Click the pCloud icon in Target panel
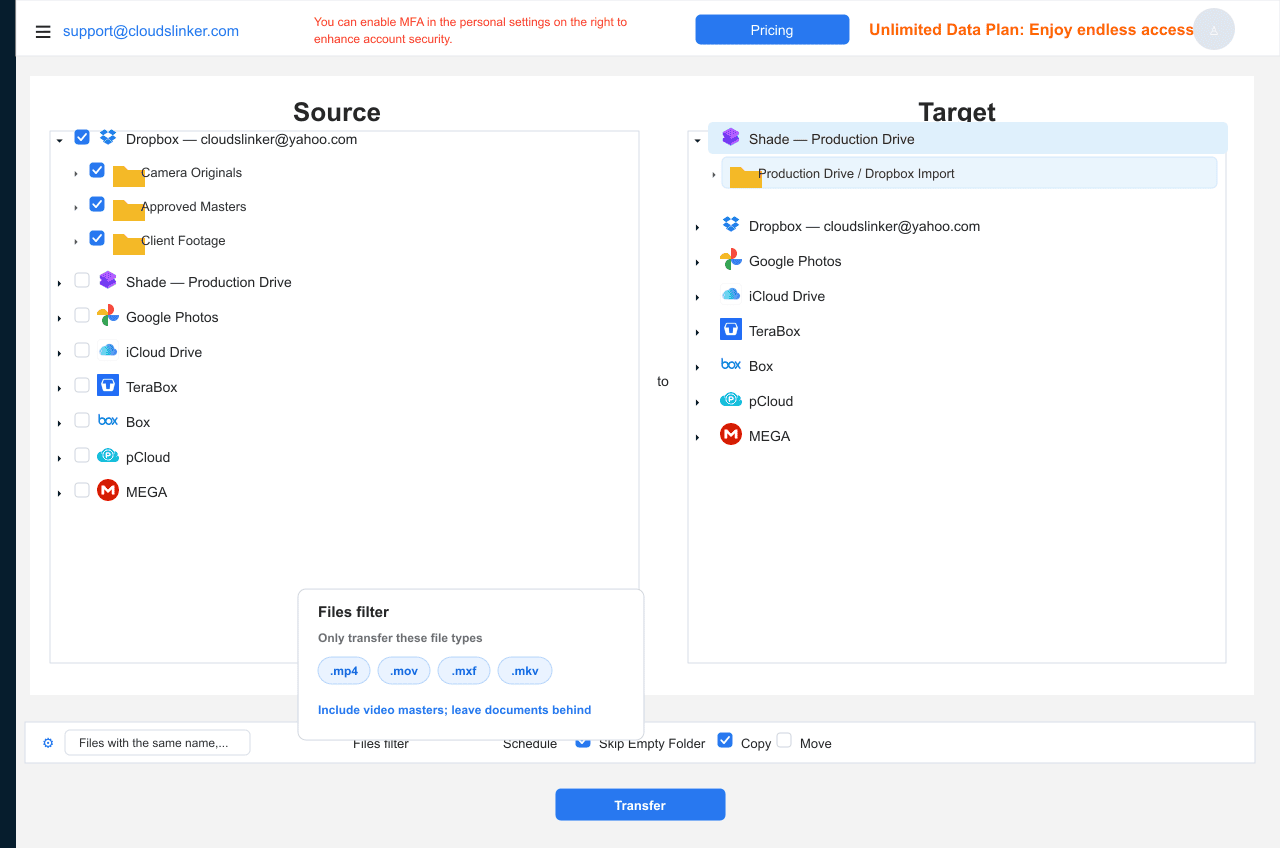The image size is (1280, 848). point(731,400)
